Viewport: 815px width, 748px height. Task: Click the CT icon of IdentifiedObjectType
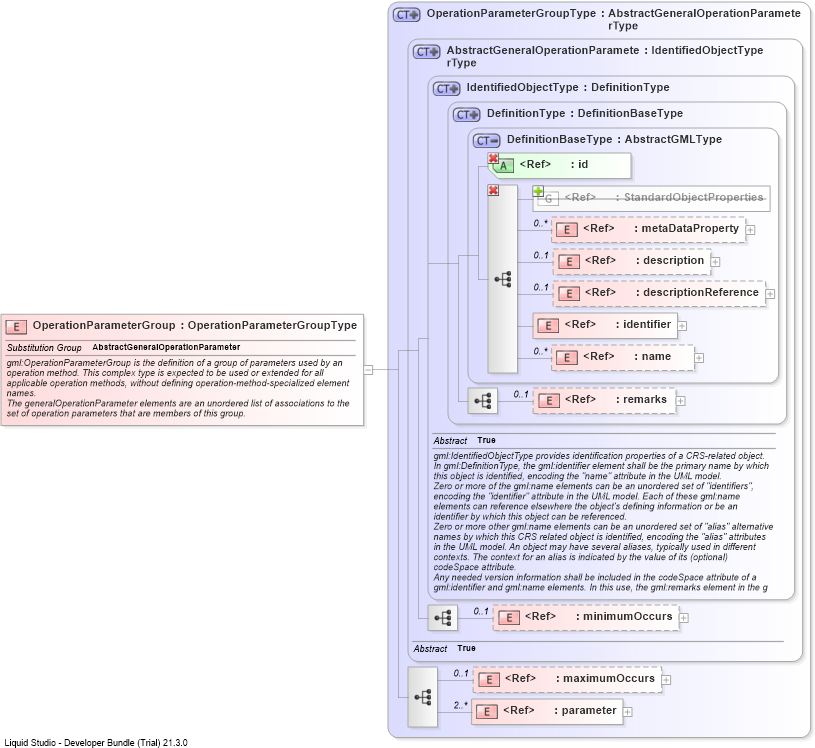[446, 88]
